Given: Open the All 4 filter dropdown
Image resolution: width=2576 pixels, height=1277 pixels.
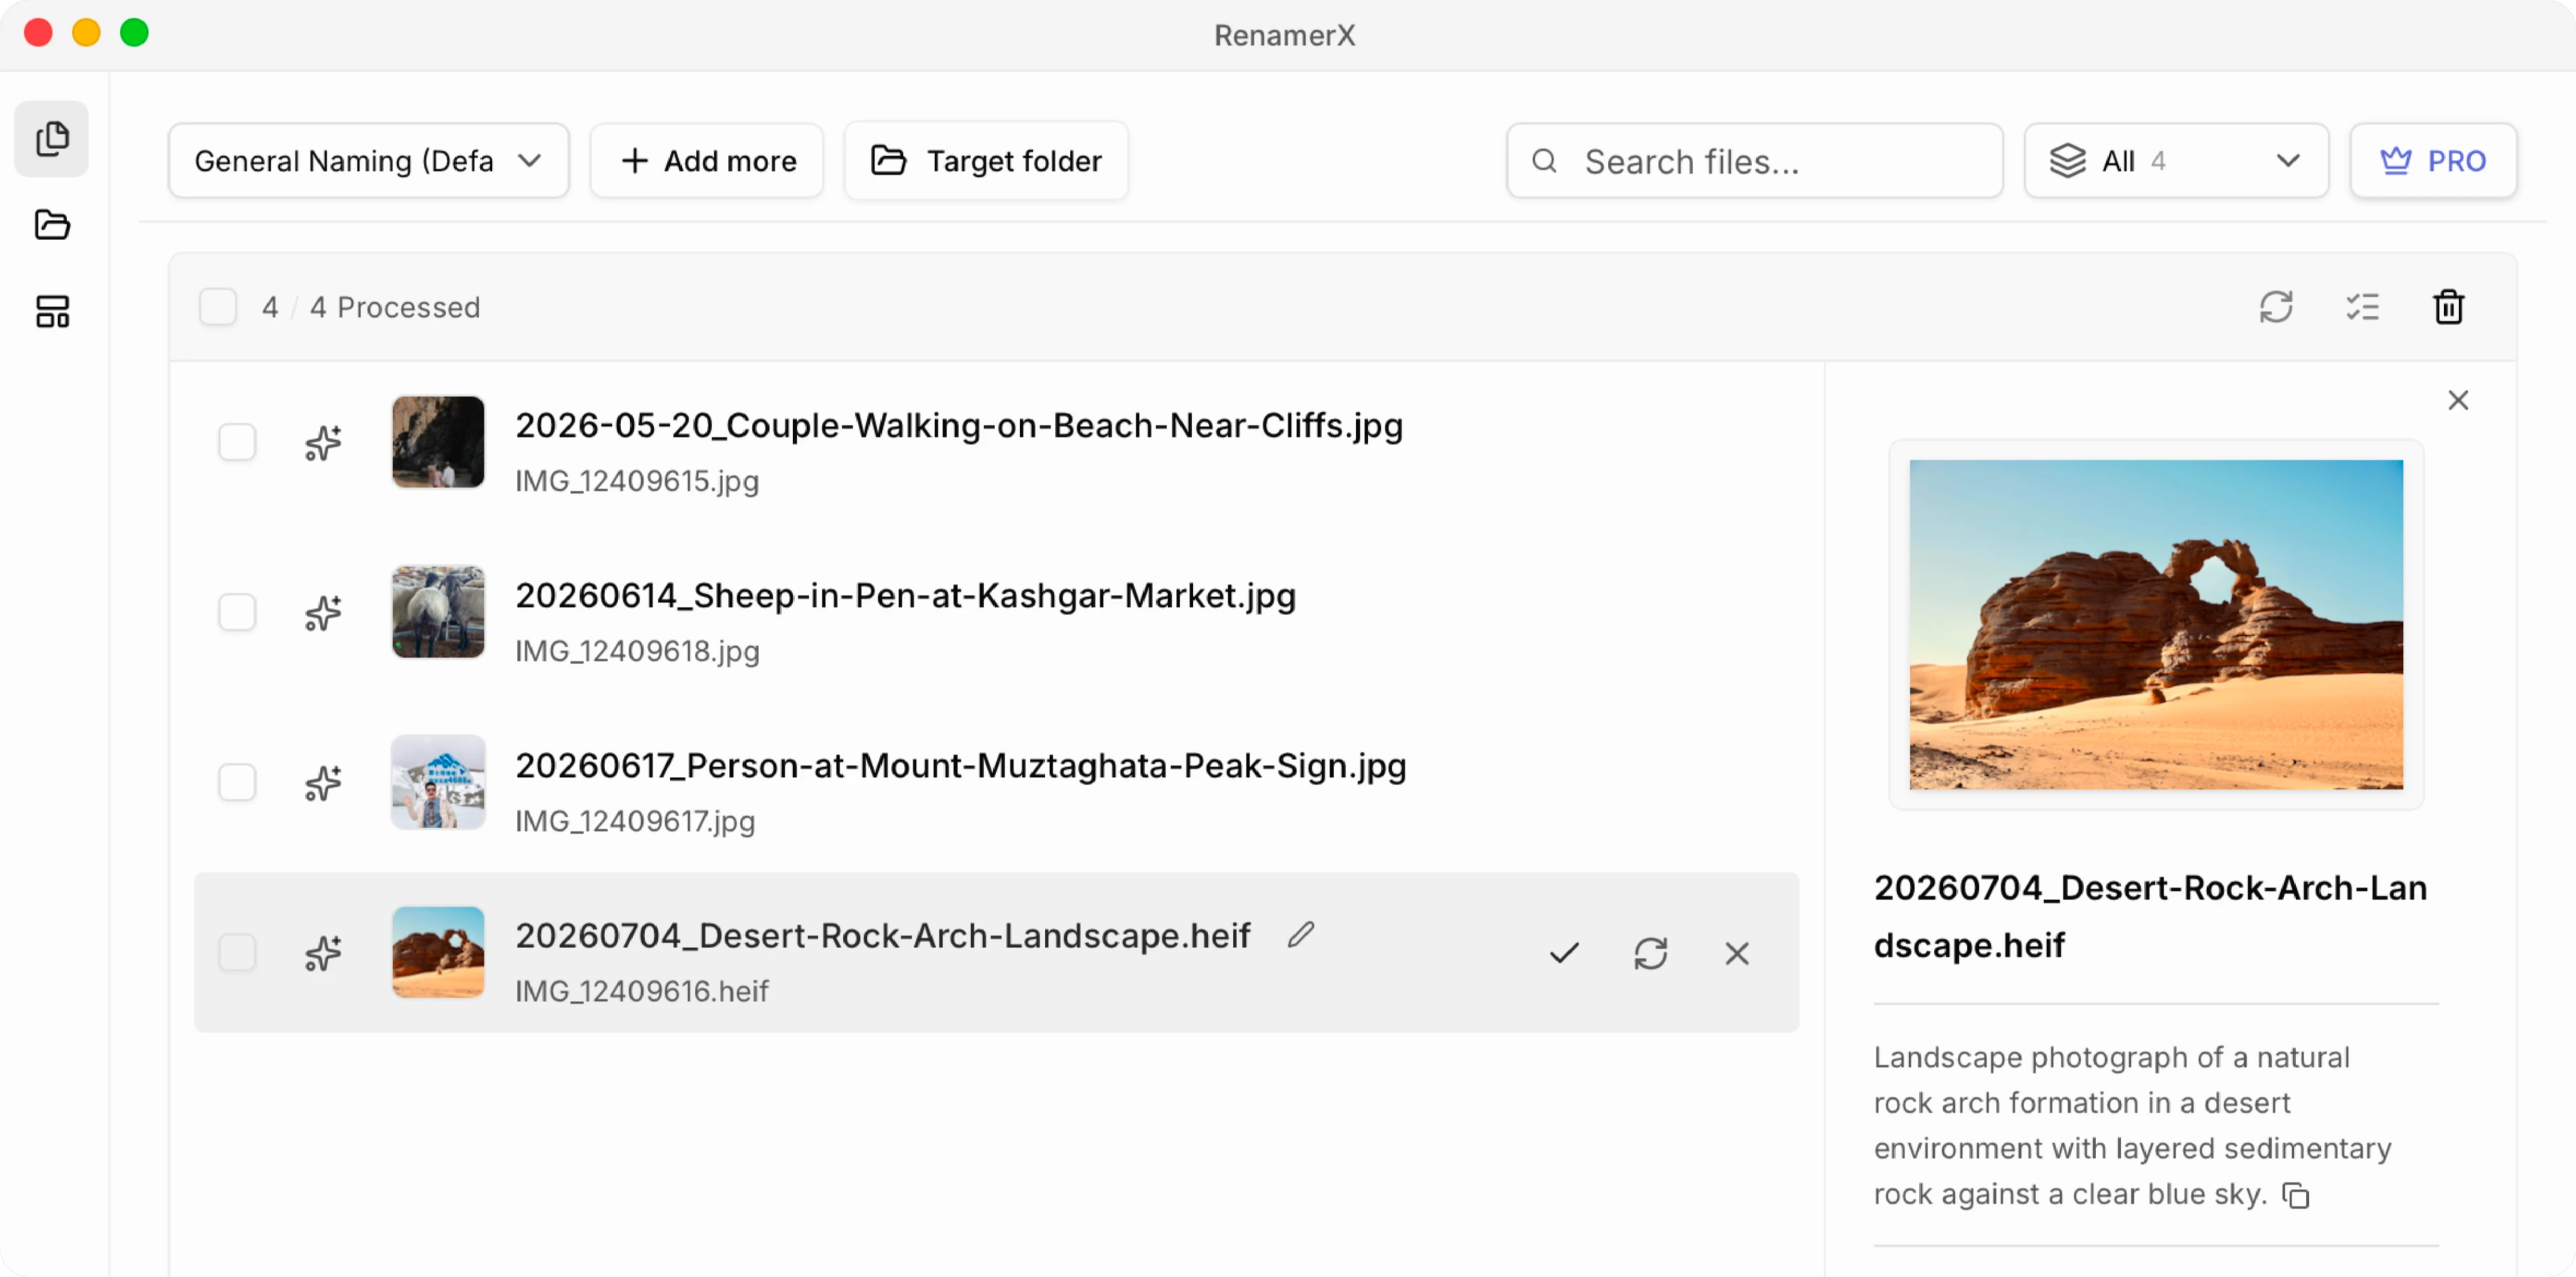Looking at the screenshot, I should (x=2176, y=161).
